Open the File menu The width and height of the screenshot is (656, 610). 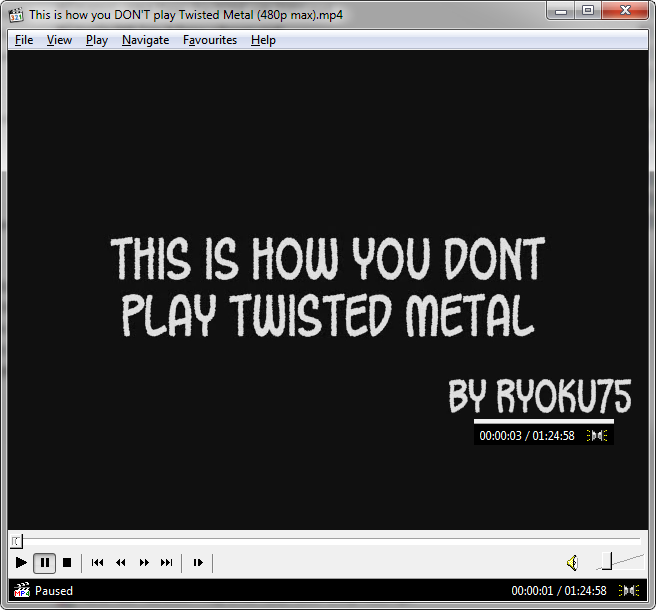point(24,40)
